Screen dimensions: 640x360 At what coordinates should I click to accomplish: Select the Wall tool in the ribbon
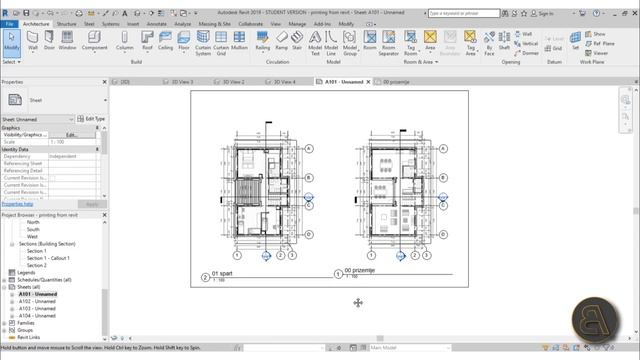click(x=33, y=41)
